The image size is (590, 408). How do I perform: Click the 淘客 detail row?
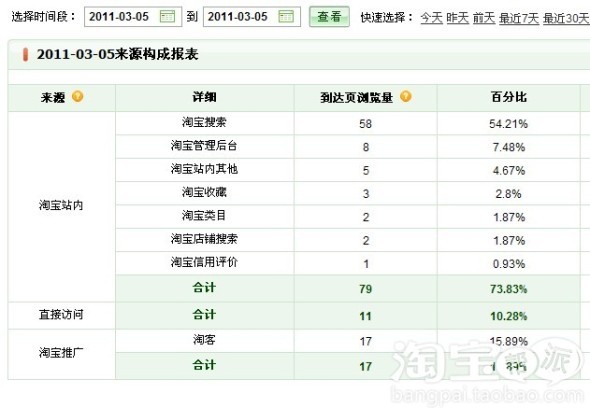[x=348, y=341]
